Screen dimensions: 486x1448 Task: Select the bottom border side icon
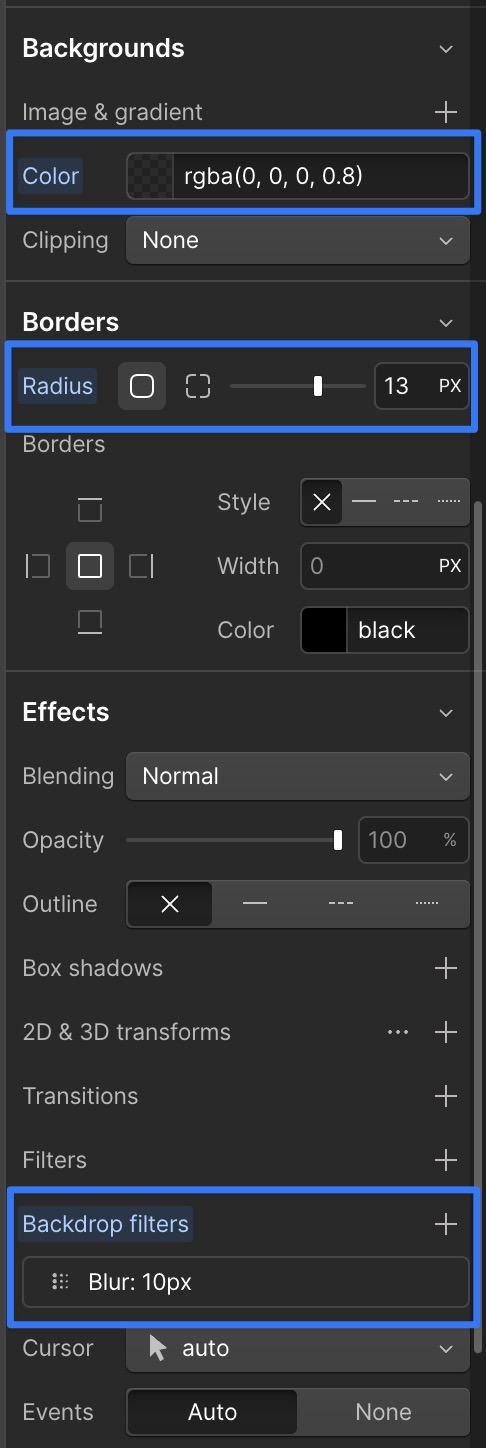click(90, 623)
